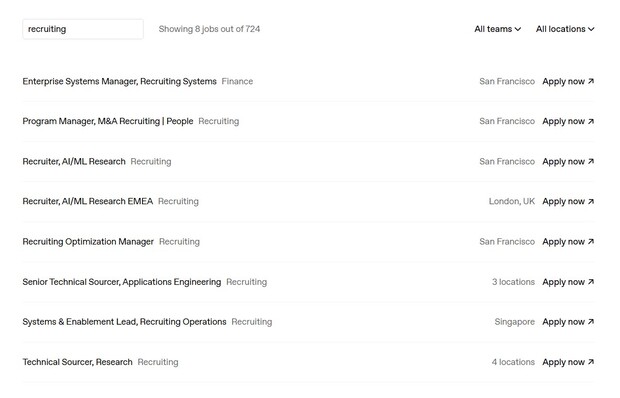Screen dimensions: 620x398
Task: Click the '4 locations' text
Action: point(513,362)
